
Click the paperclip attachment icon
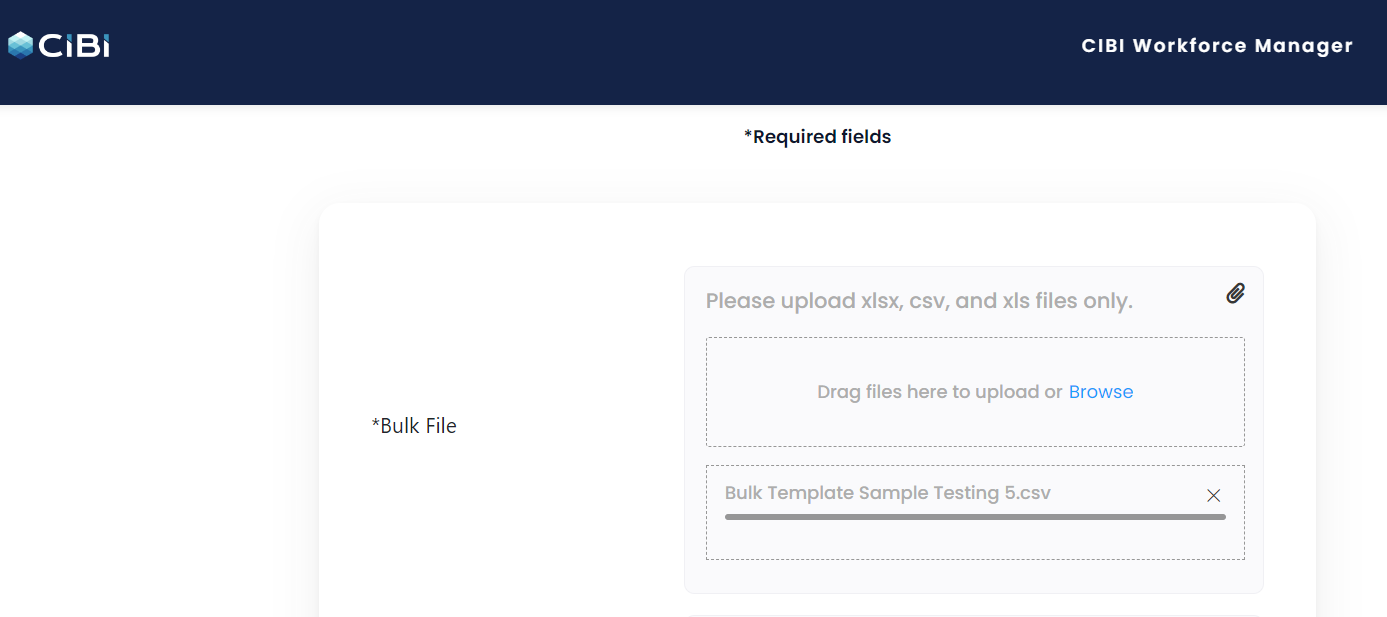coord(1236,293)
